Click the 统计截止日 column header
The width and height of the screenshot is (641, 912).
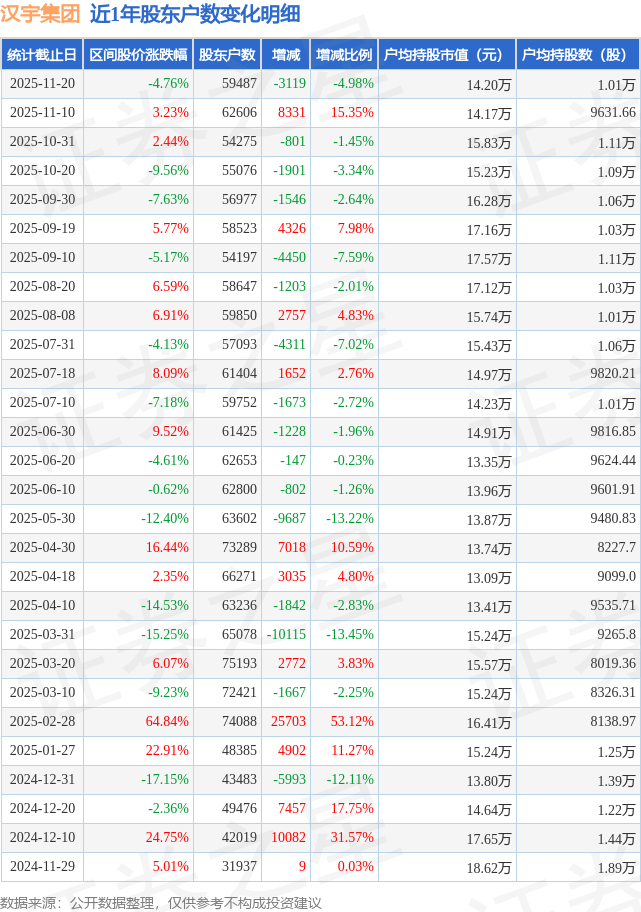[x=42, y=55]
